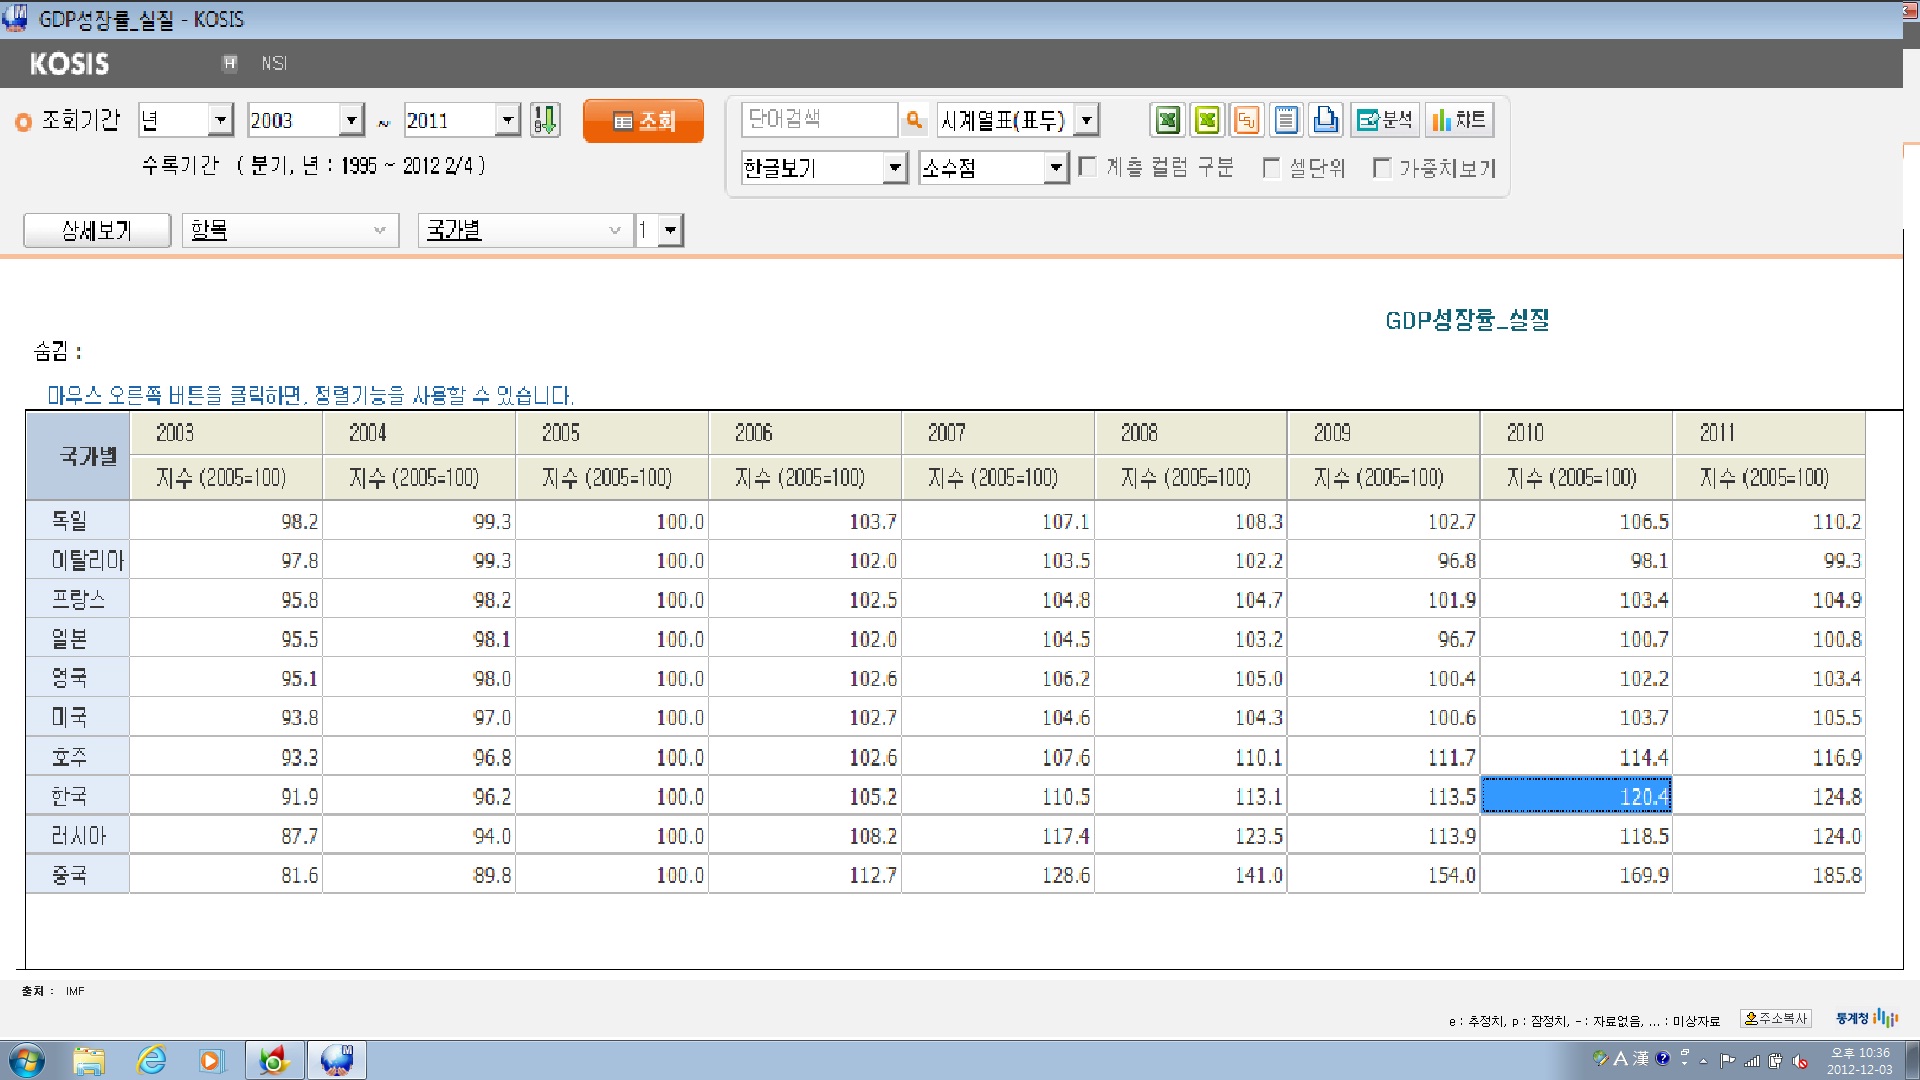Select the 이탈리아 row label
1920x1080 pixels.
click(78, 560)
